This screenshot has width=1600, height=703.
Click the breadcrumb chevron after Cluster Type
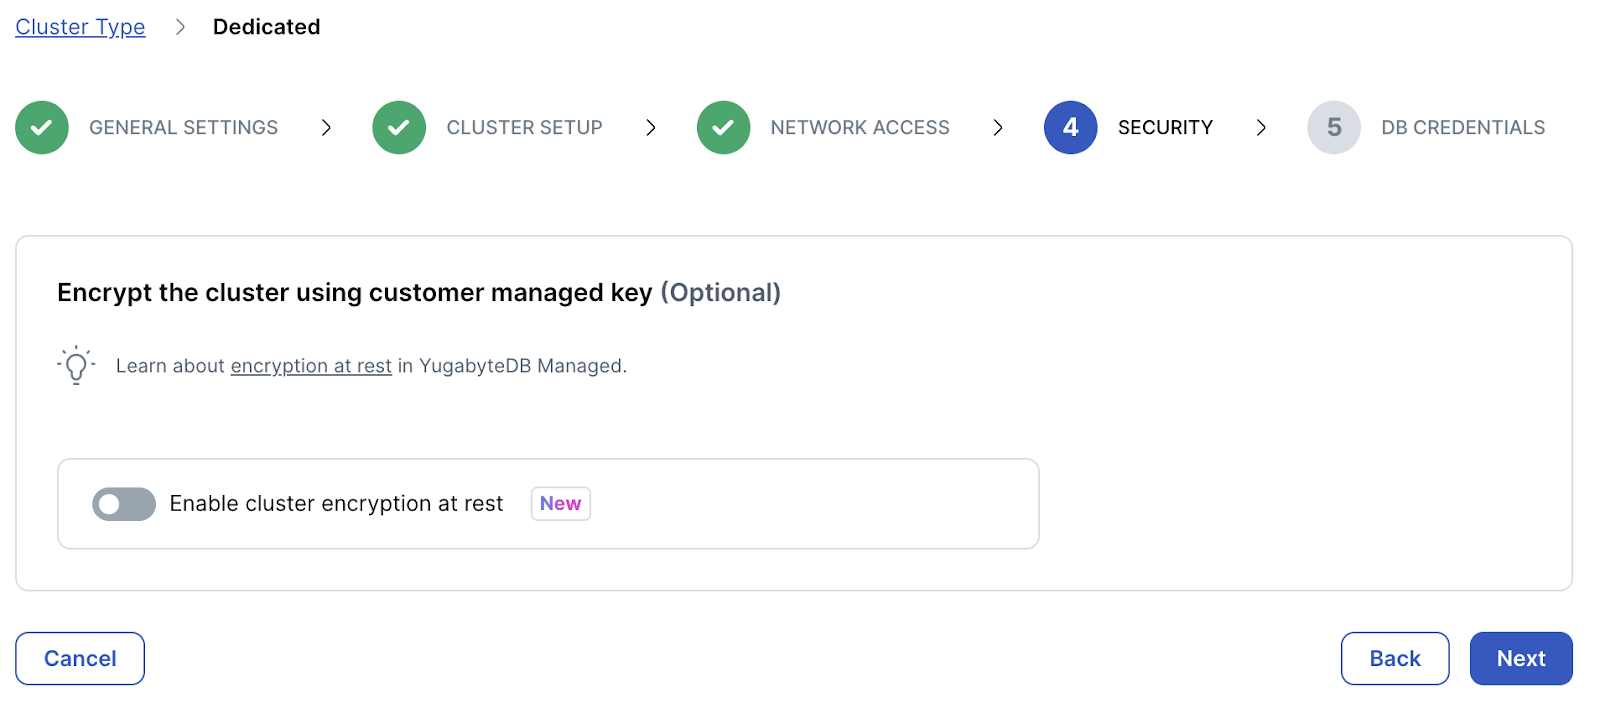pyautogui.click(x=180, y=27)
